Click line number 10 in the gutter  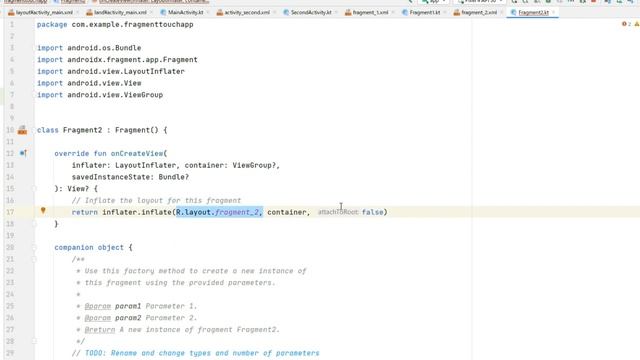tap(10, 130)
